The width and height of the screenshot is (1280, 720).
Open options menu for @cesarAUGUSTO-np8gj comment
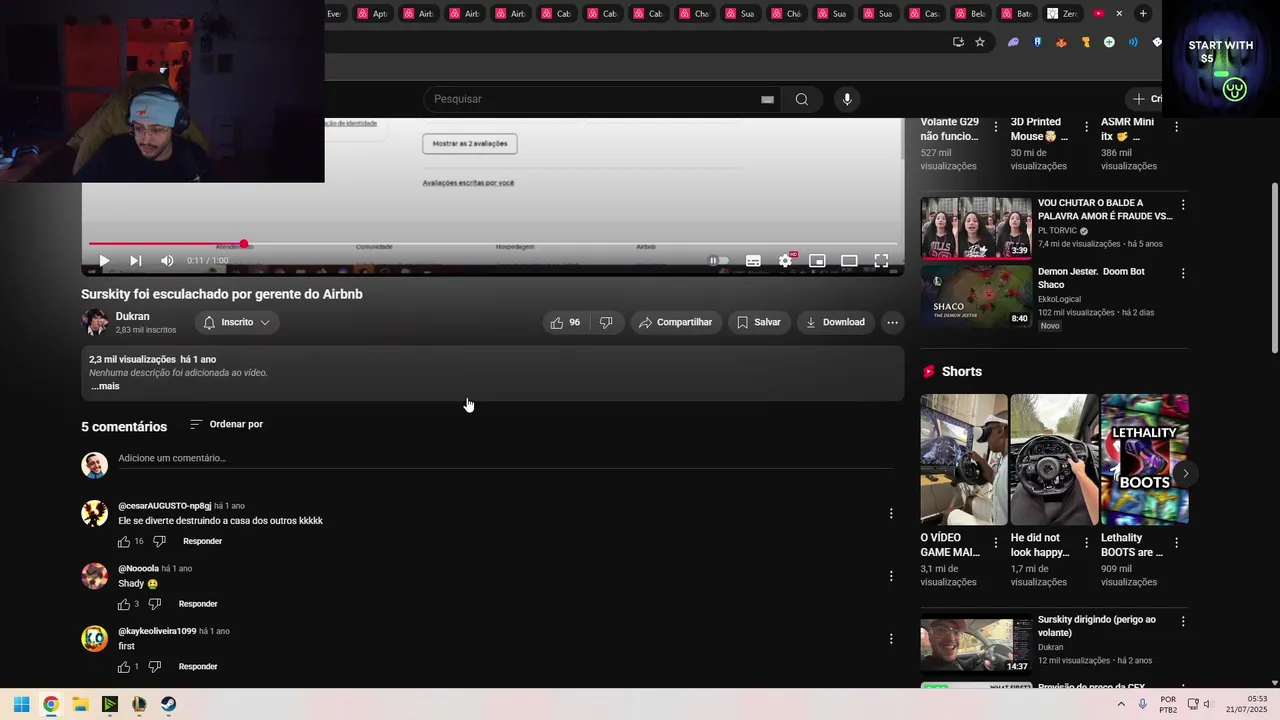click(891, 513)
